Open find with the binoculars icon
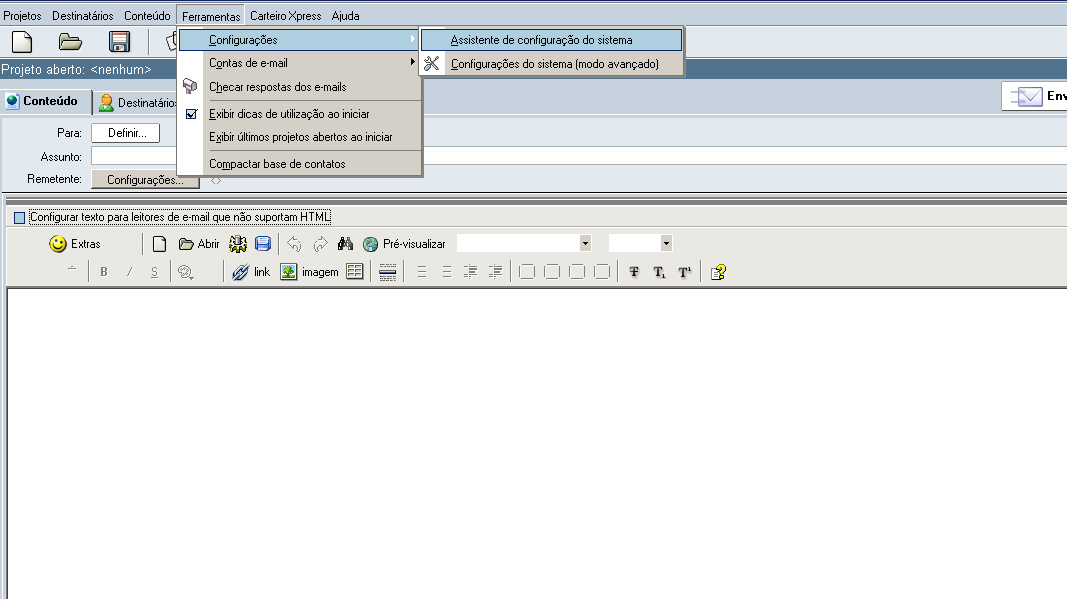Image resolution: width=1067 pixels, height=599 pixels. click(346, 244)
